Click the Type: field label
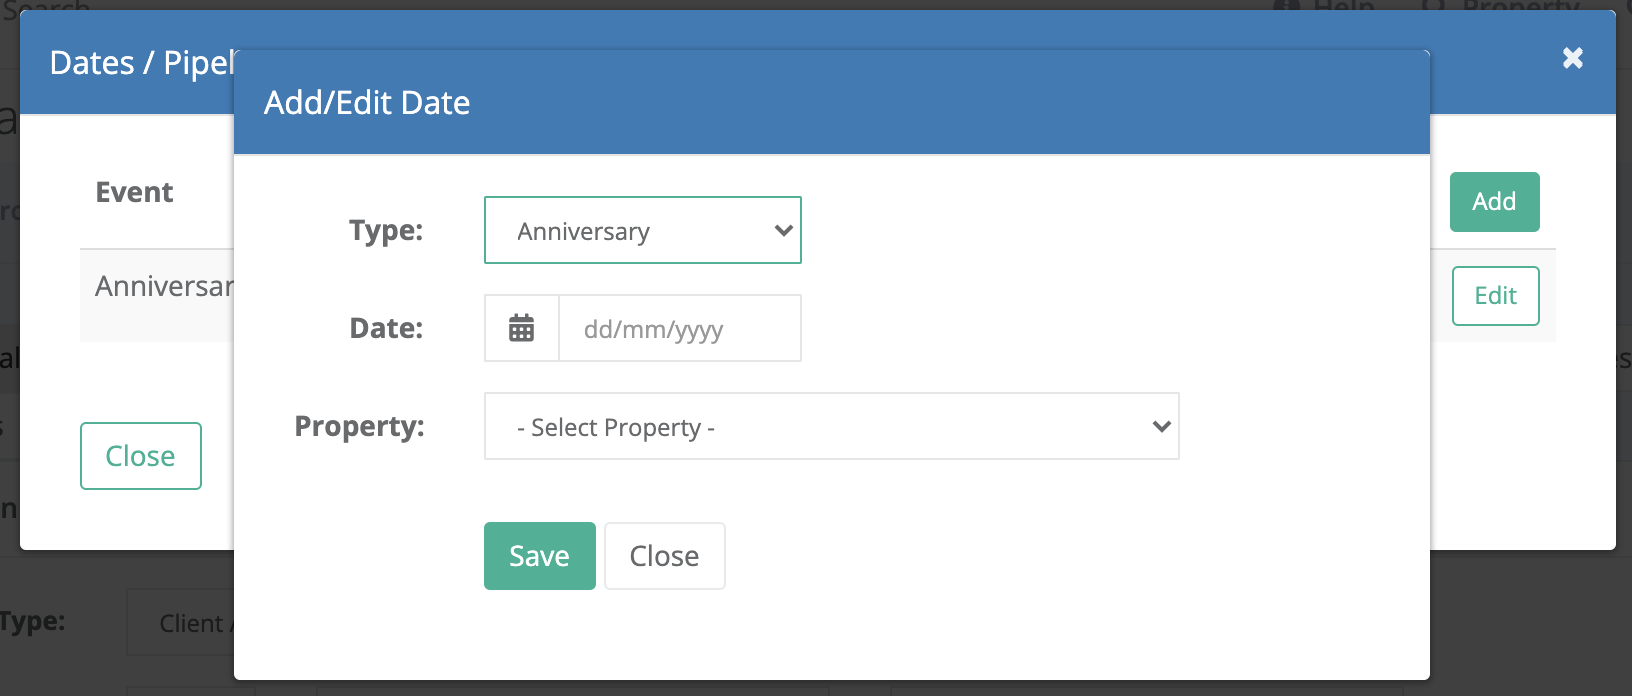Viewport: 1632px width, 696px height. coord(386,230)
